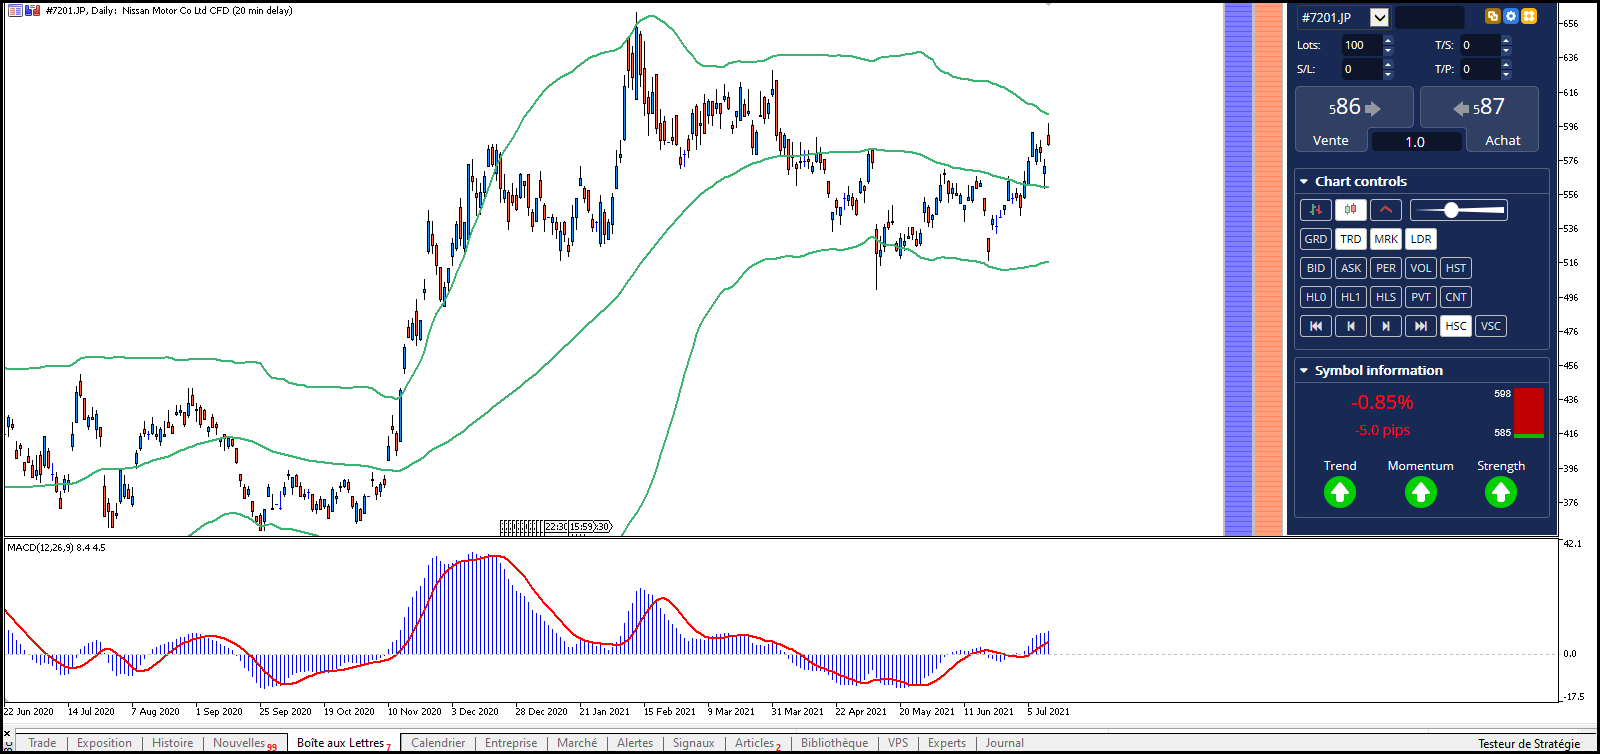
Task: Jump to chart beginning with rewind icon
Action: pyautogui.click(x=1316, y=326)
